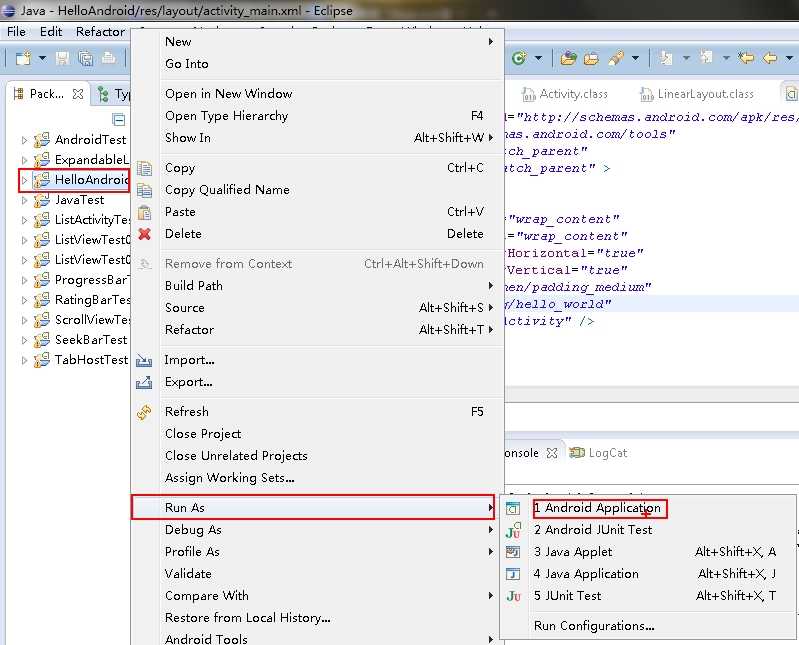This screenshot has height=645, width=799.
Task: Expand the AndroidTest project node
Action: click(x=24, y=140)
